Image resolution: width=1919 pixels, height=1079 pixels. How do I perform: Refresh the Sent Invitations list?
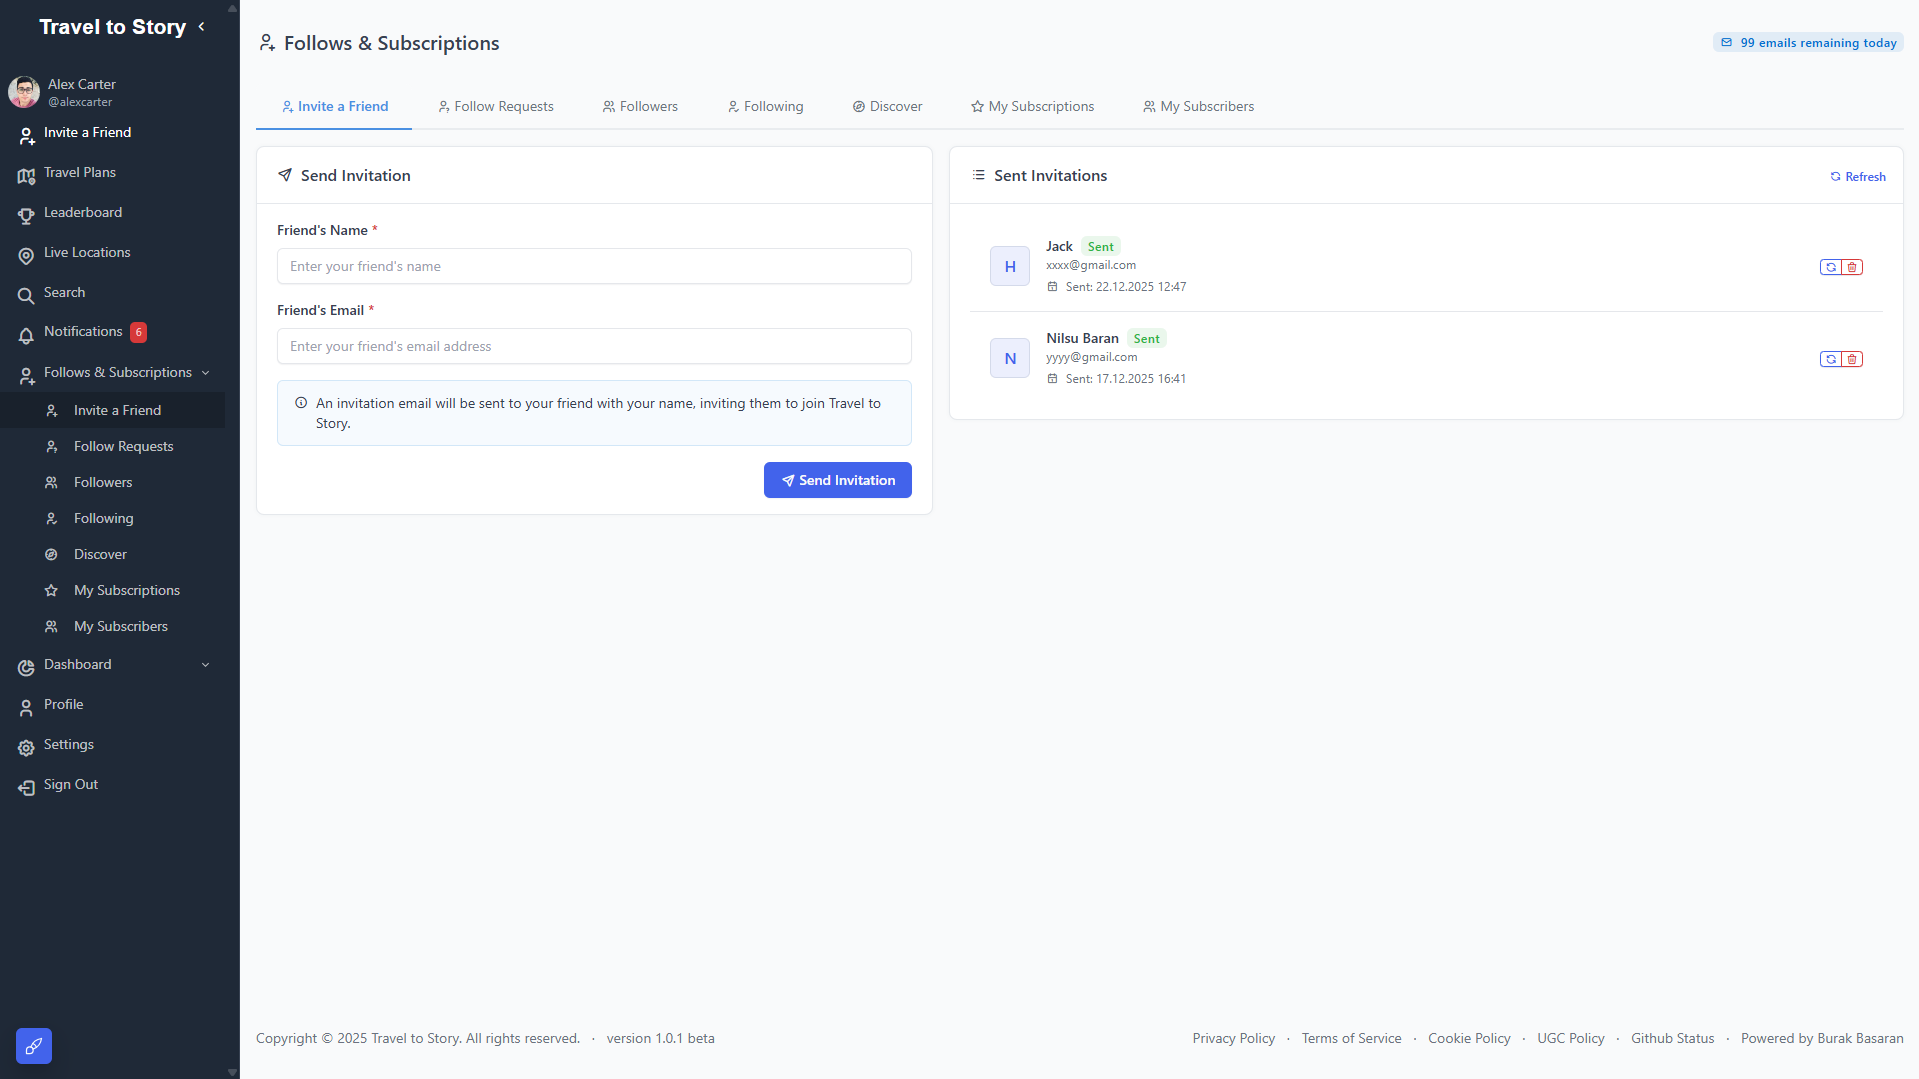1858,177
